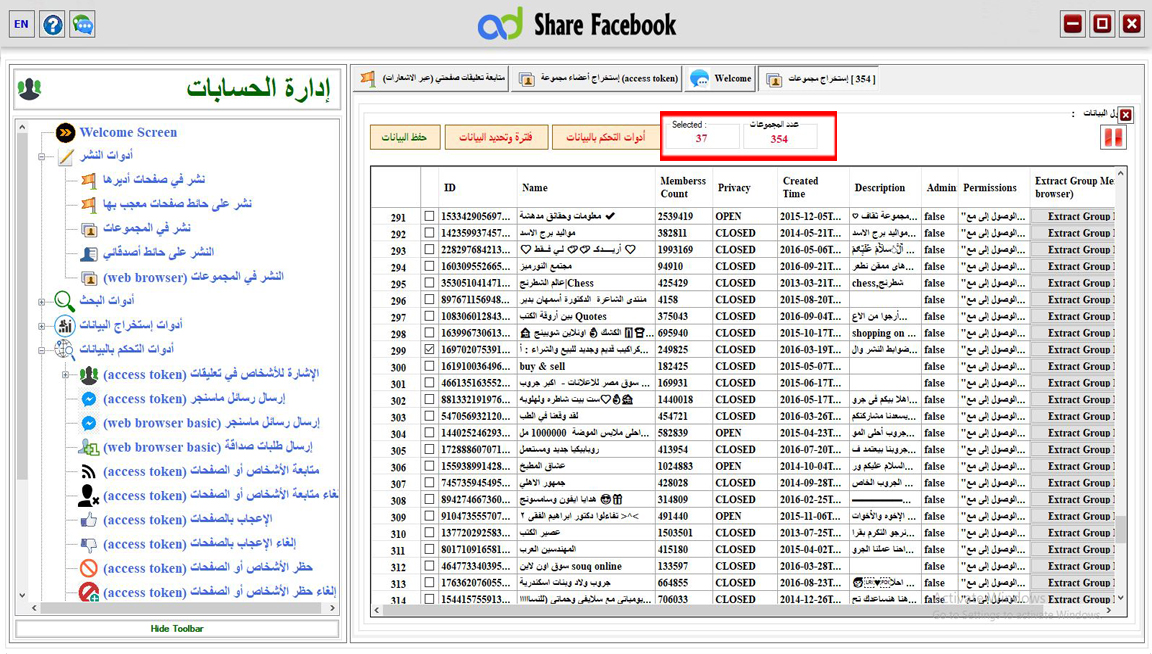Click the table vertical scrollbar thumb
1152x654 pixels.
click(1120, 529)
